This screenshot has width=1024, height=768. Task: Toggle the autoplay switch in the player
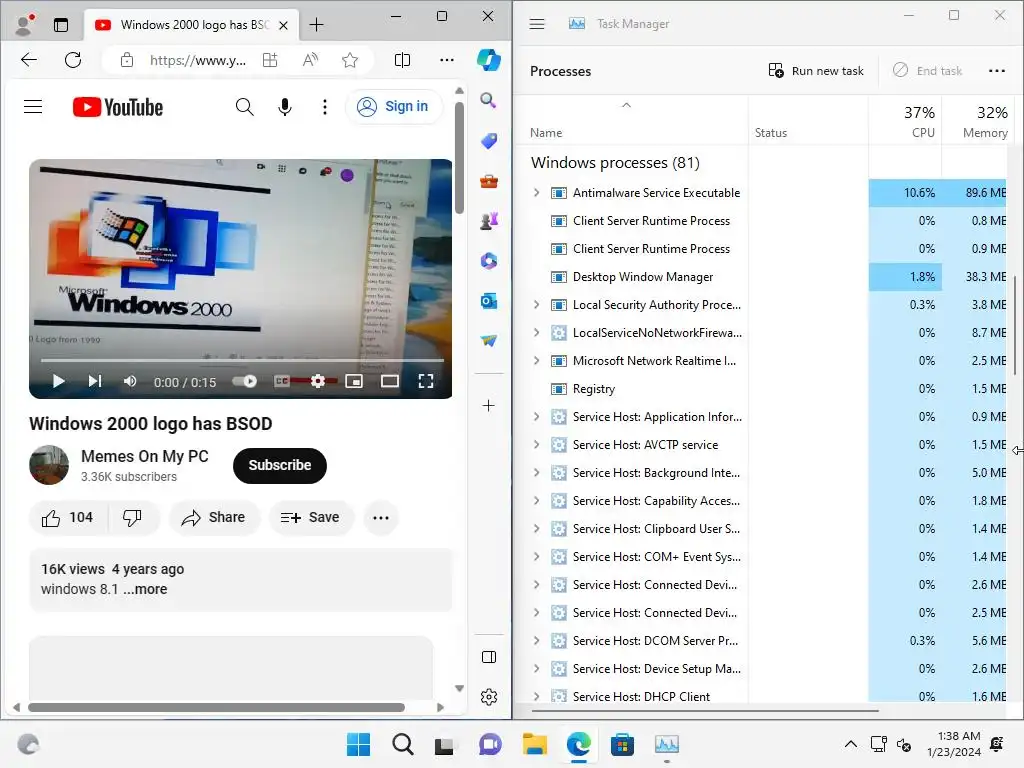[x=245, y=381]
